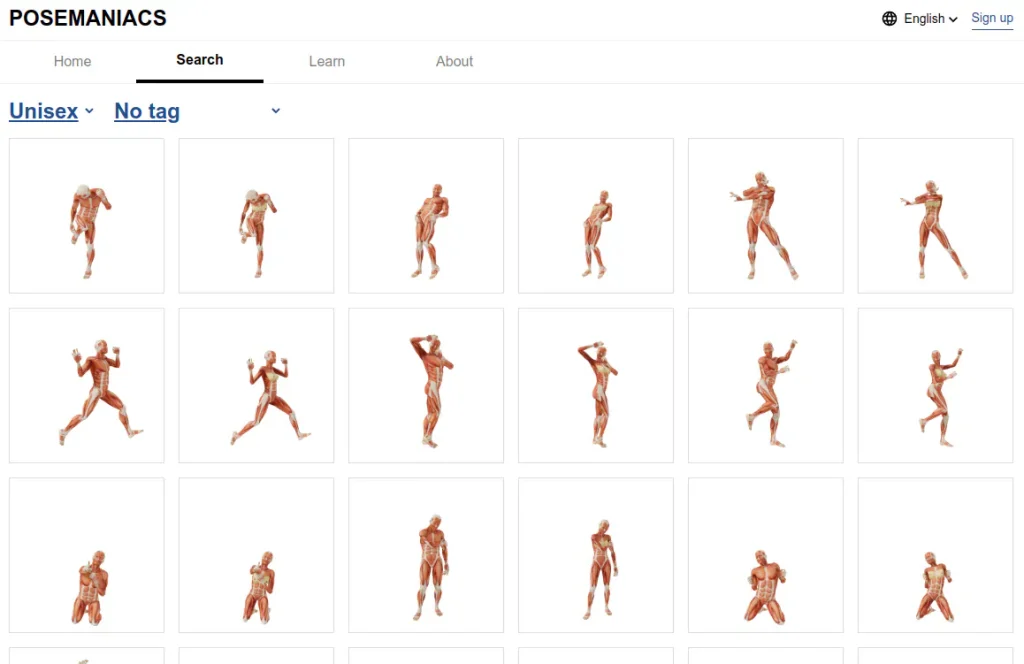The image size is (1024, 664).
Task: Open the Learn tab
Action: pos(327,61)
